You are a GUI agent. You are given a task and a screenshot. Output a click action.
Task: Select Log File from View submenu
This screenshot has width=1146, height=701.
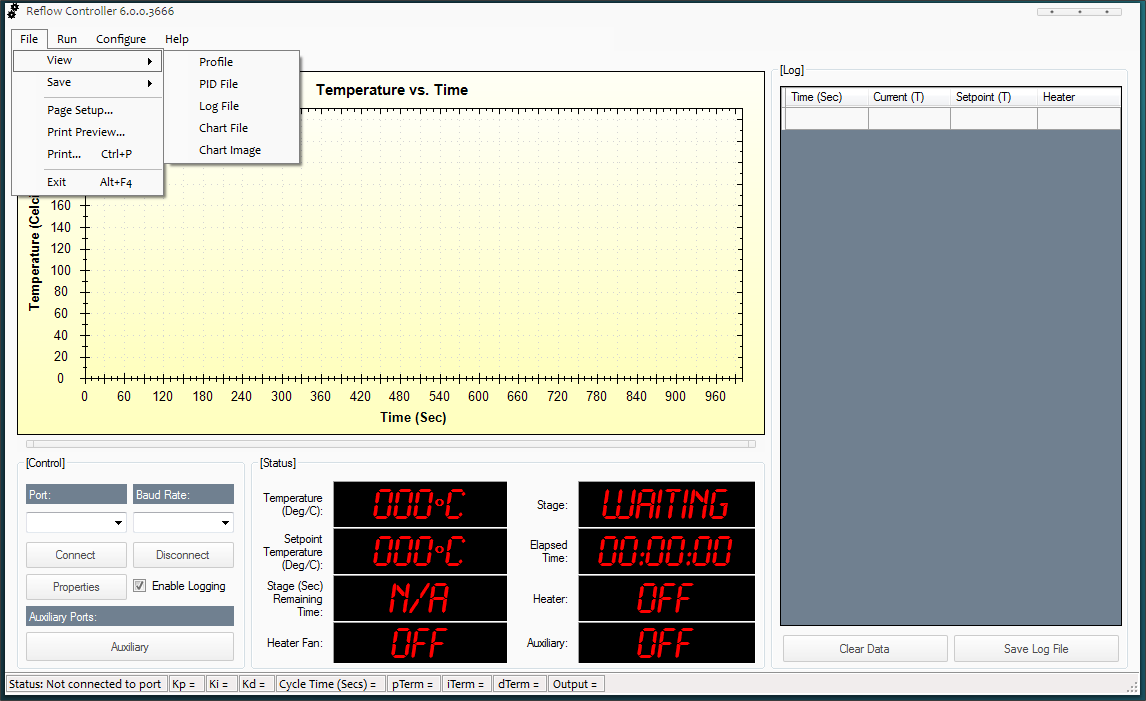[219, 106]
